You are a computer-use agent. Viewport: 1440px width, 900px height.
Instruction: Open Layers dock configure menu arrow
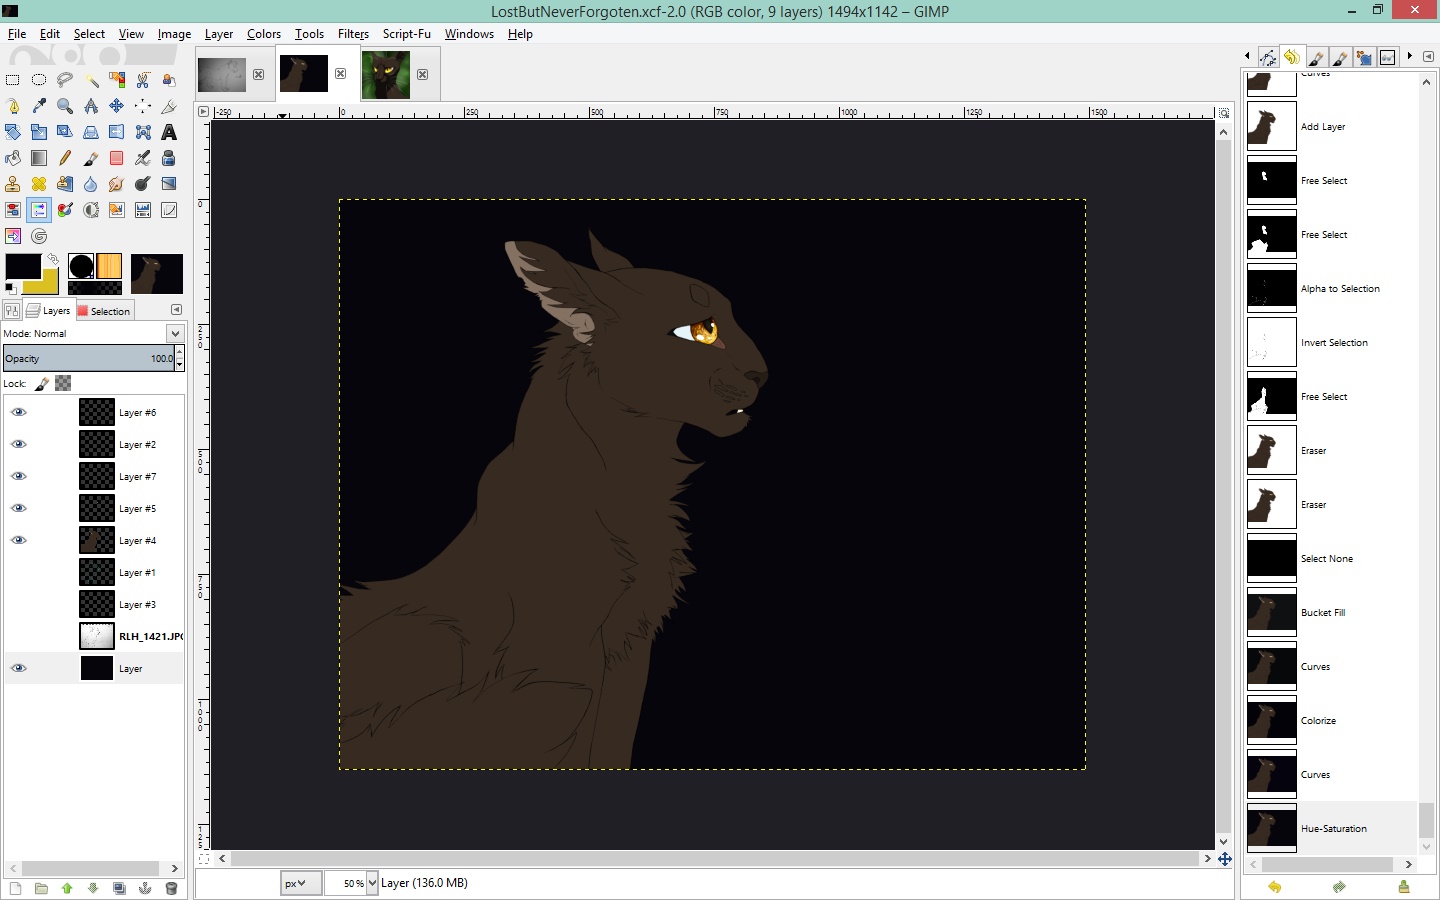tap(176, 310)
